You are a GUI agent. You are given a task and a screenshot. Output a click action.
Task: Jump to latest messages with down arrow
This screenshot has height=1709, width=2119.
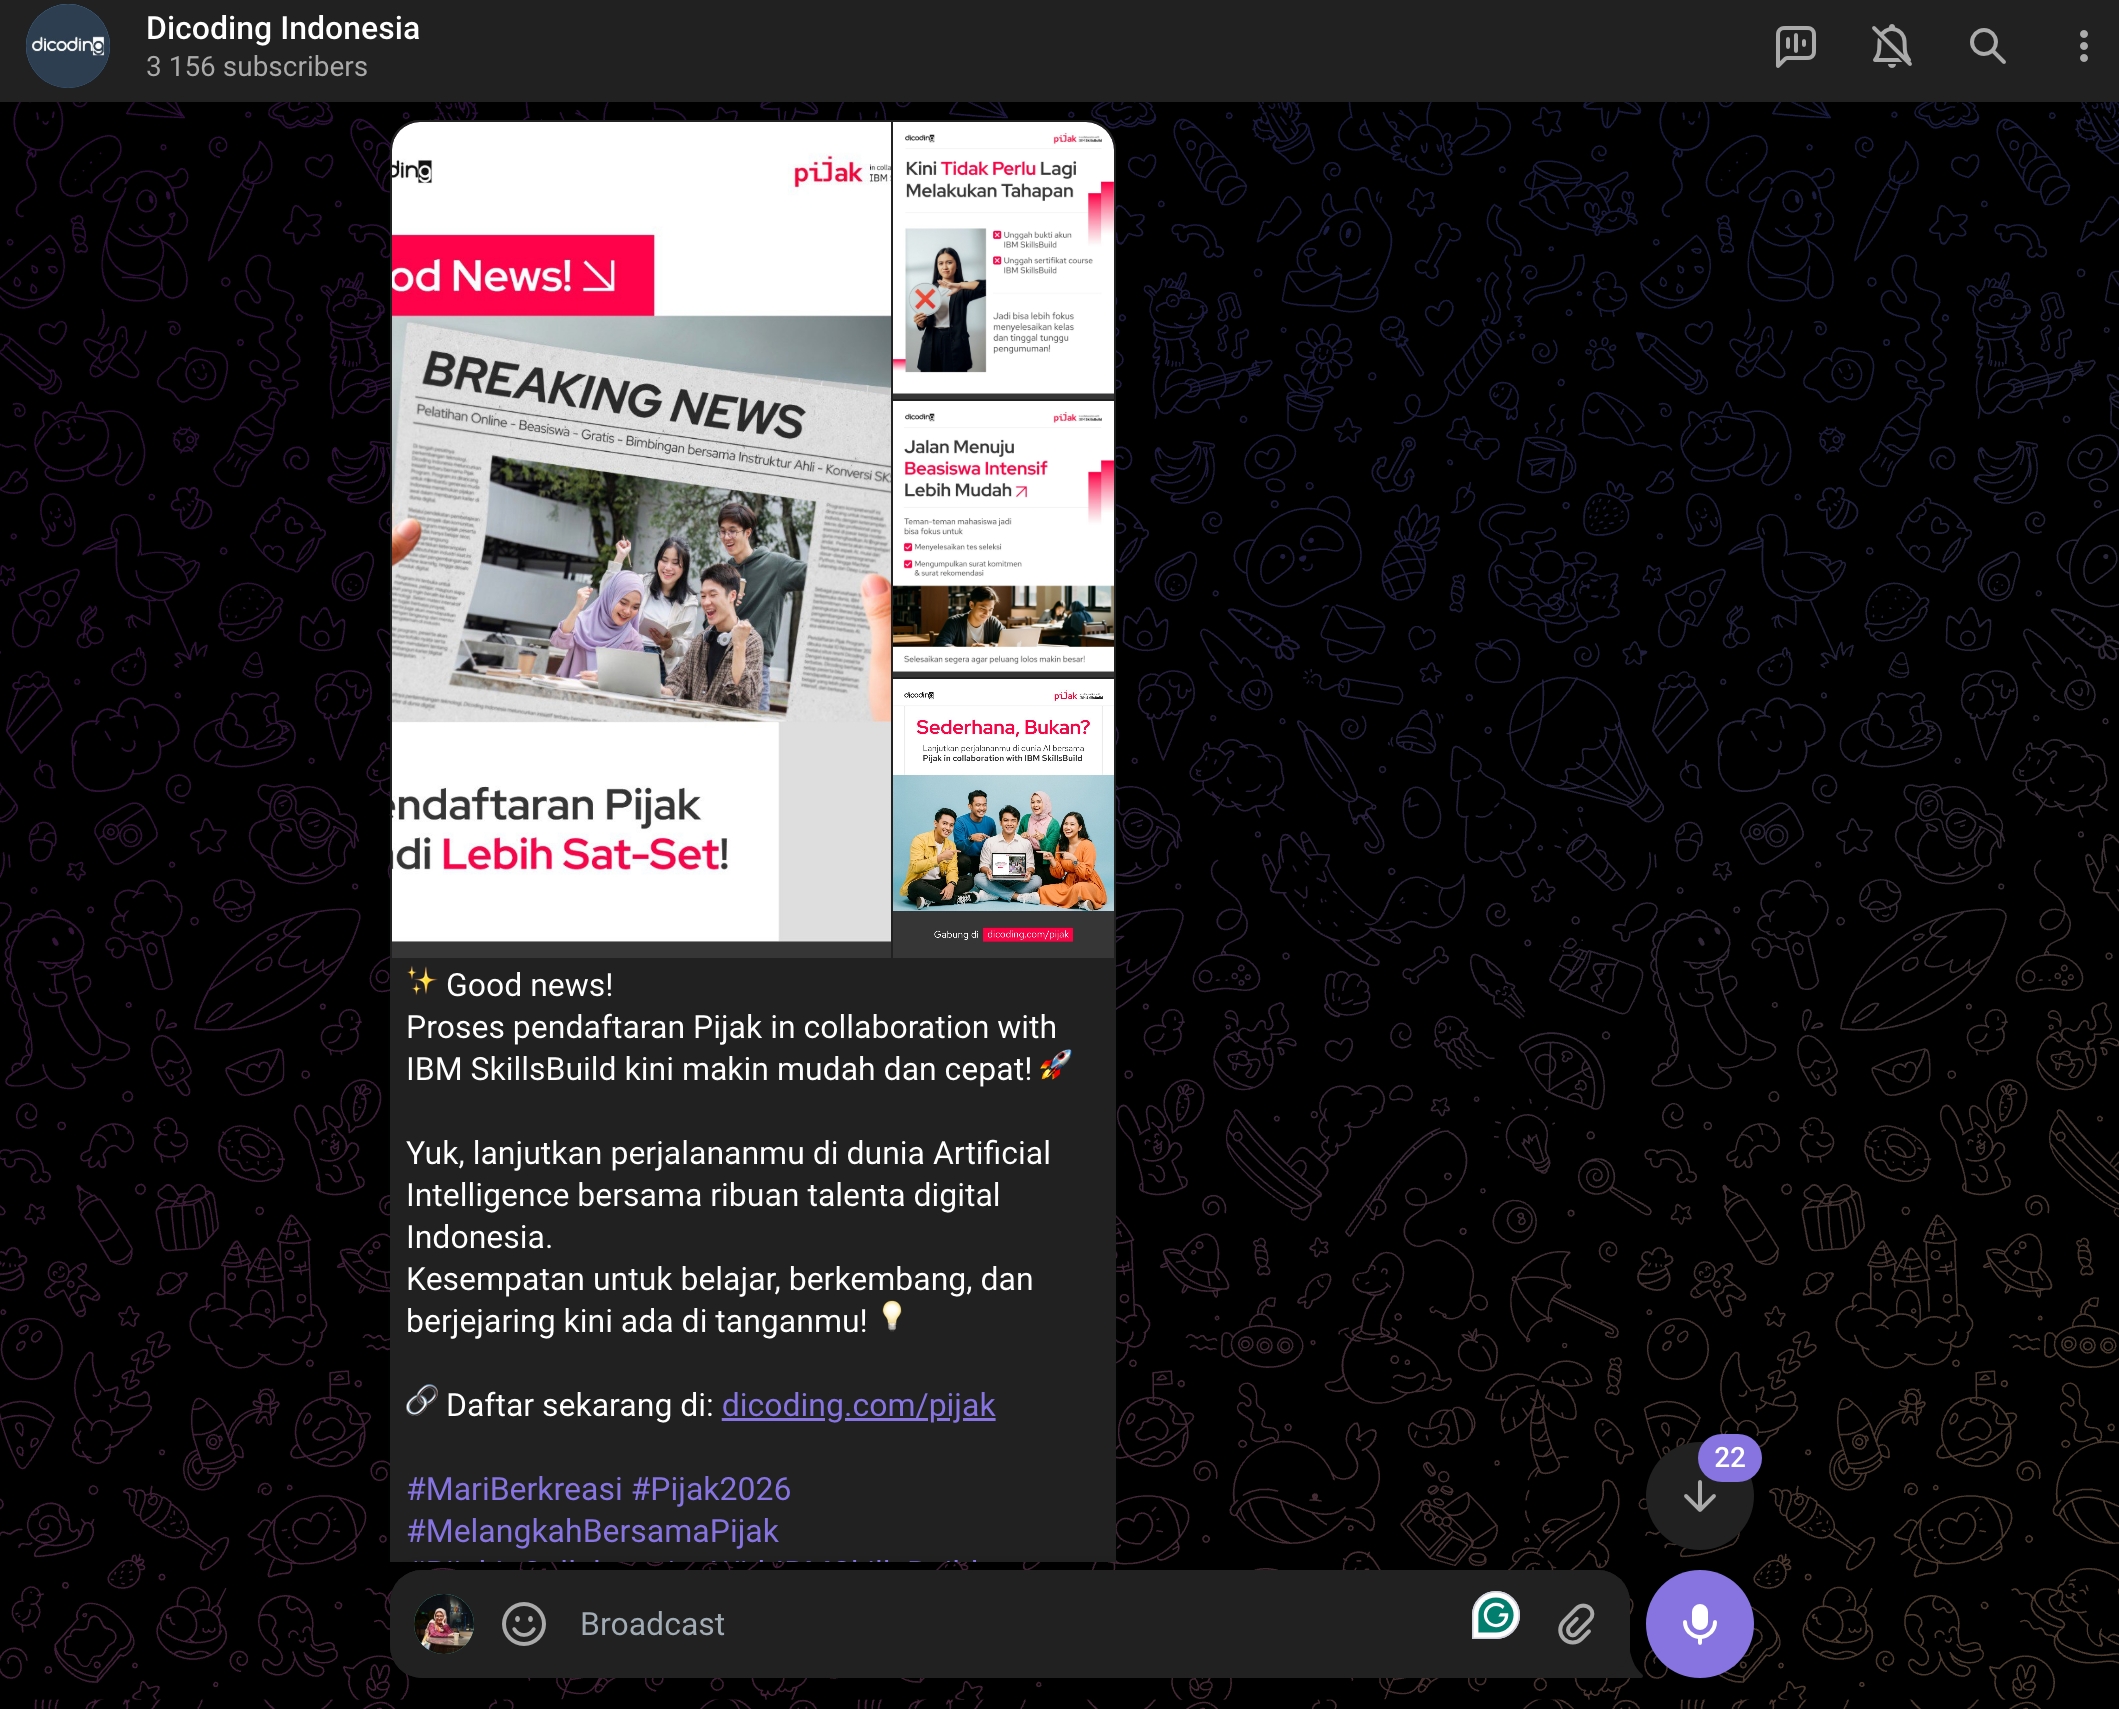[x=1698, y=1497]
